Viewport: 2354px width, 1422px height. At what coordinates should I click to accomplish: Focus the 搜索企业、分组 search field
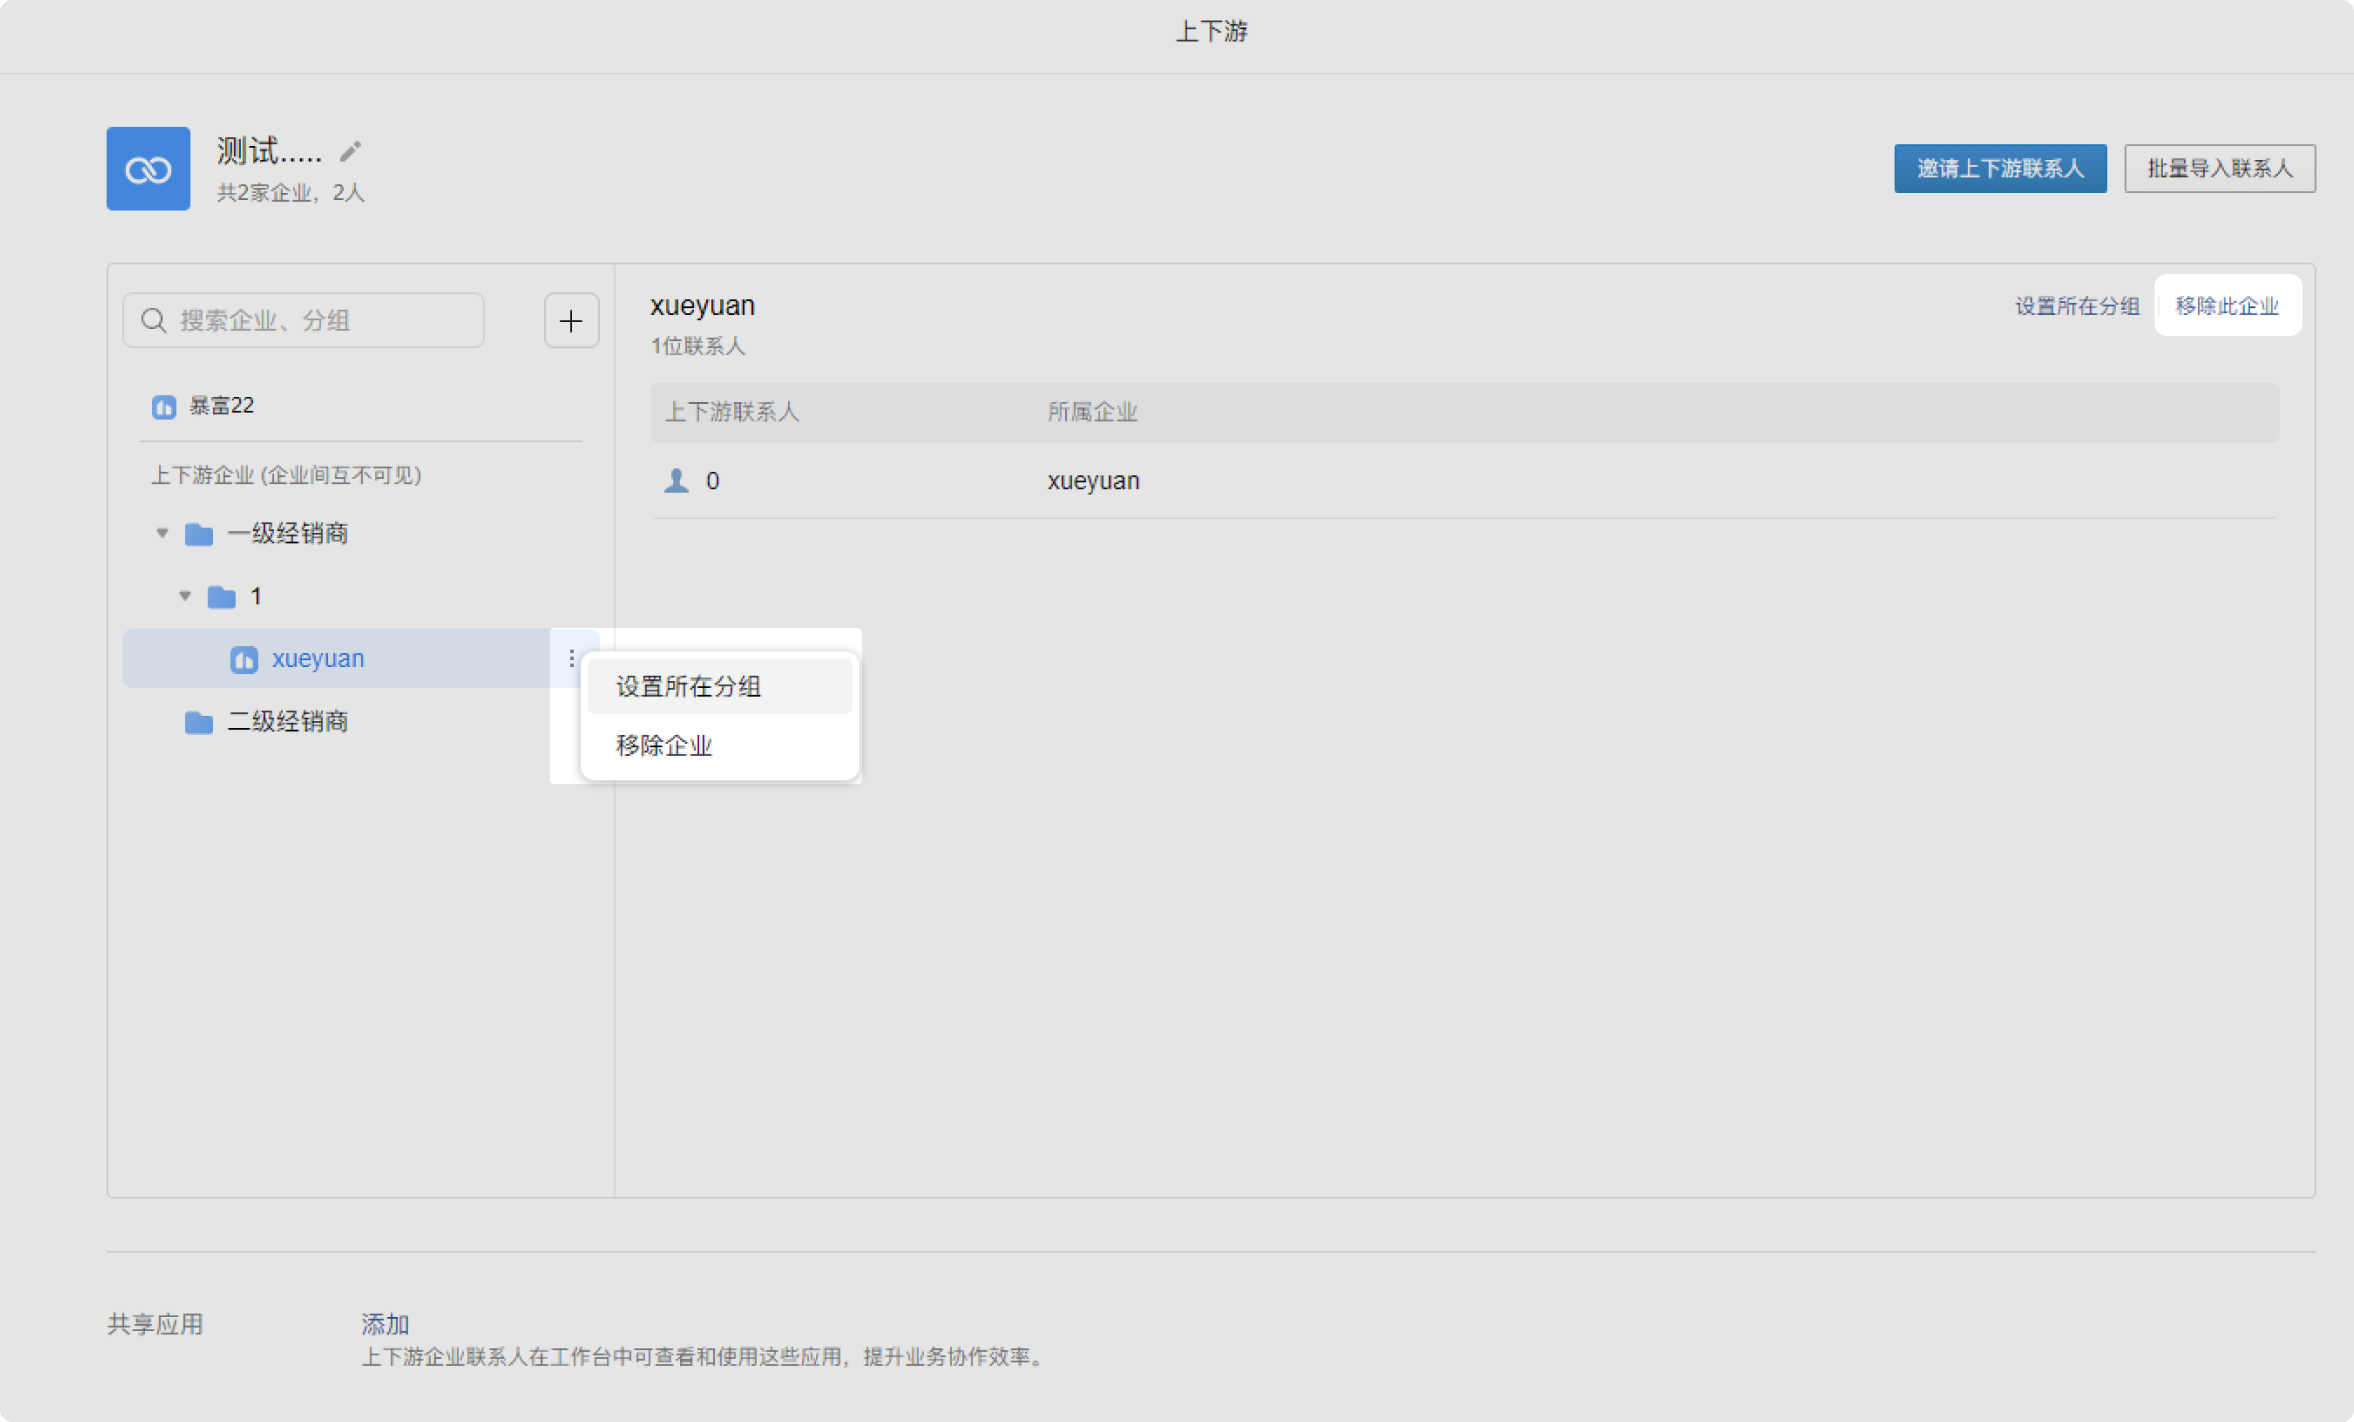304,320
